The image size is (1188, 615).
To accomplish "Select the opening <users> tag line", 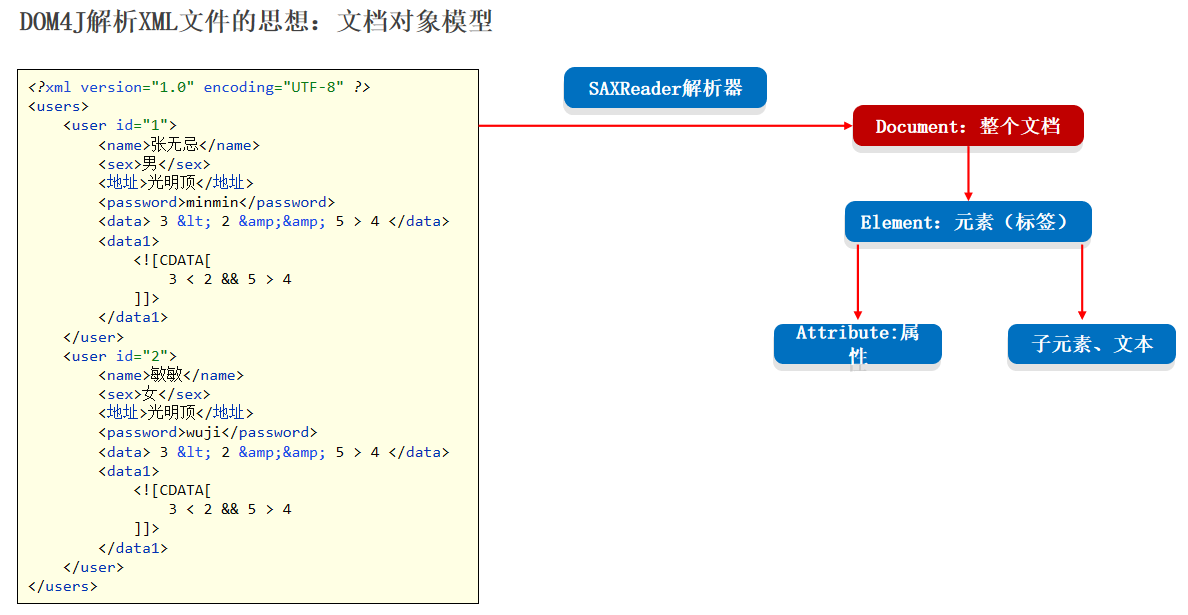I will 58,107.
